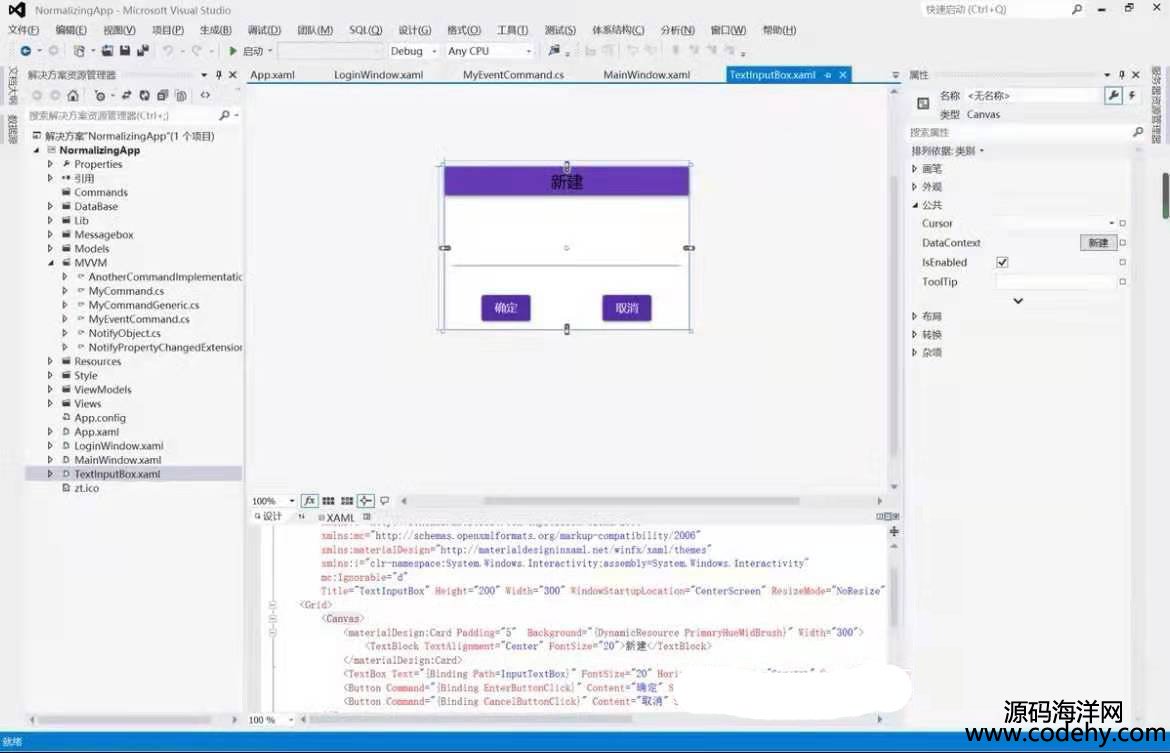Image resolution: width=1170 pixels, height=753 pixels.
Task: Click the wrench Properties view icon
Action: point(1112,95)
